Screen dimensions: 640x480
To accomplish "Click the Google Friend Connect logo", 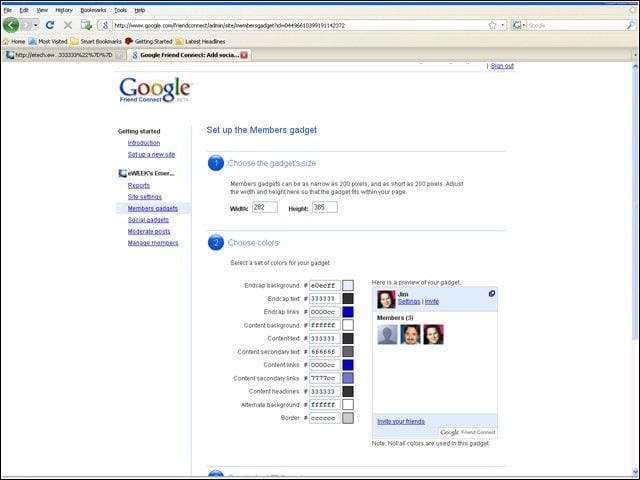I will click(155, 89).
